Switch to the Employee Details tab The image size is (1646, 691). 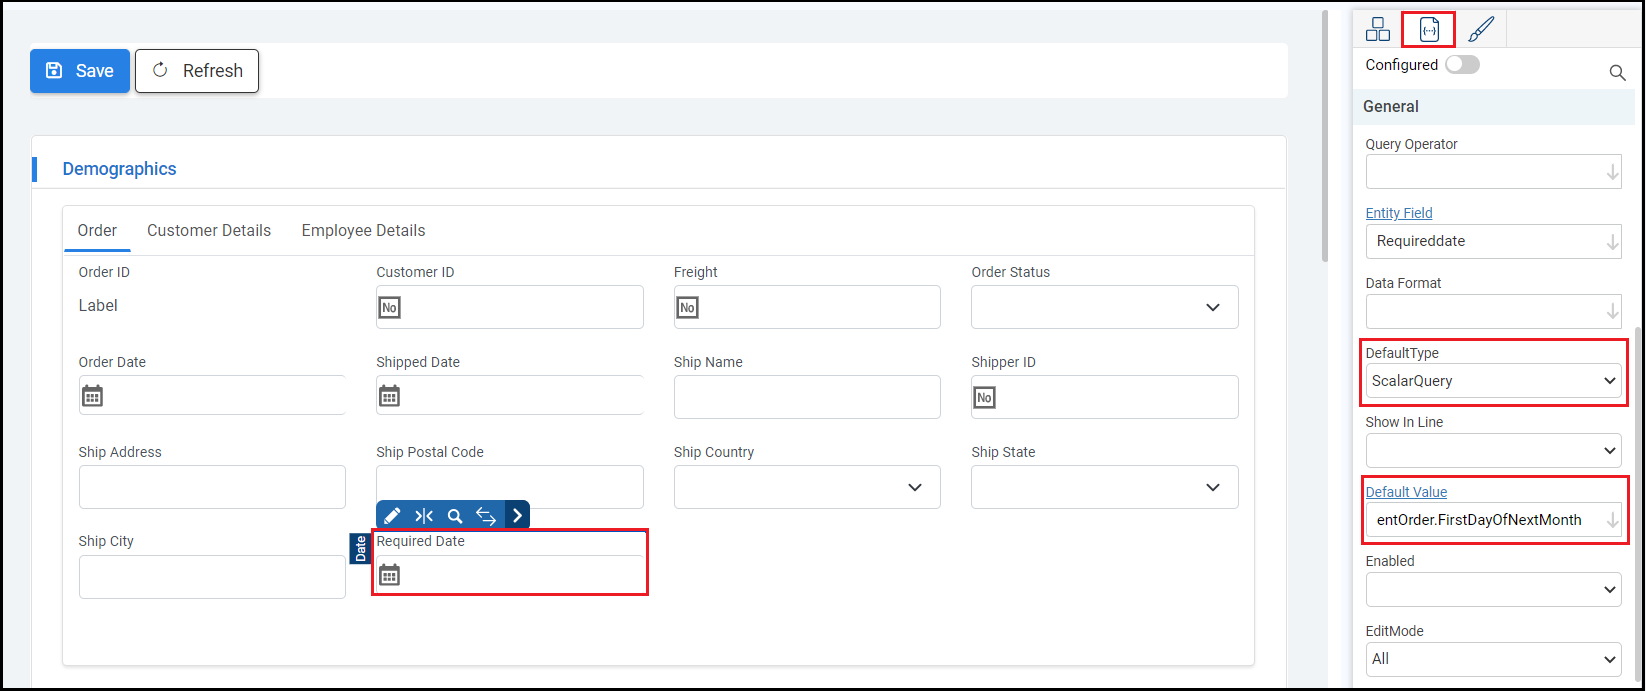click(x=363, y=230)
